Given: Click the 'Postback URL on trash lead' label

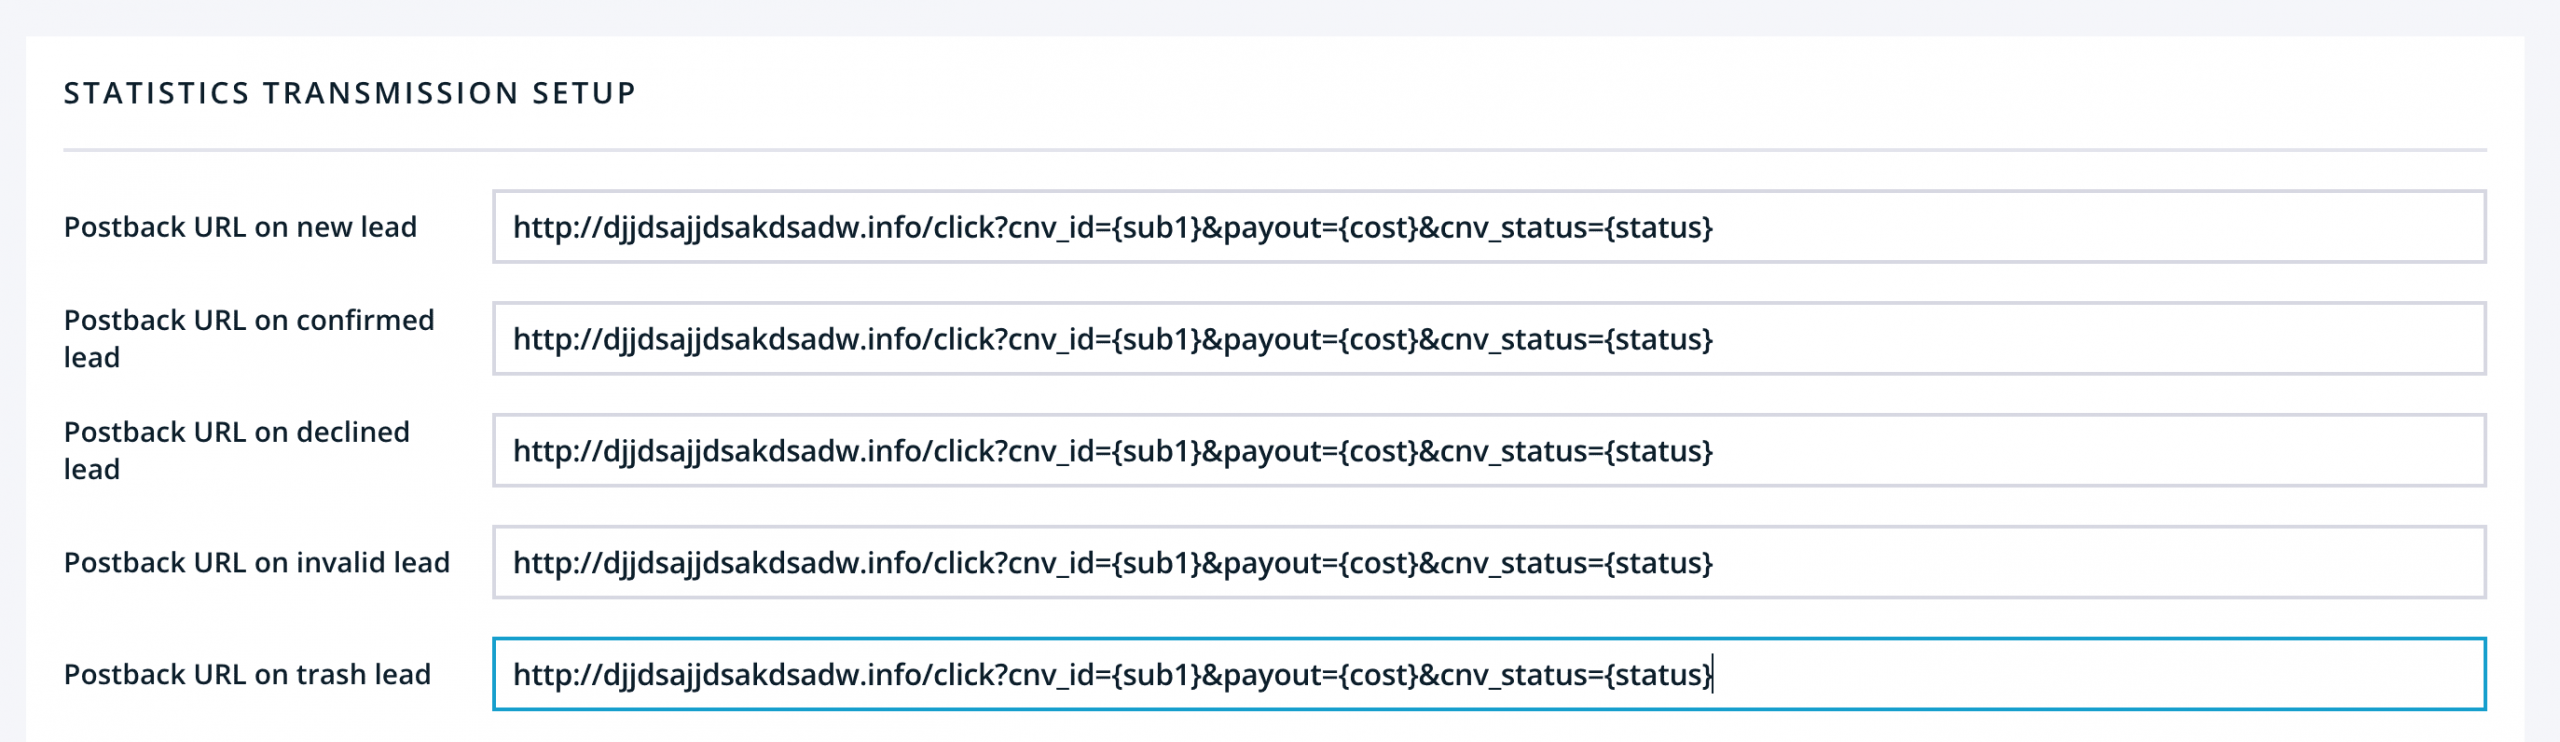Looking at the screenshot, I should [x=247, y=675].
